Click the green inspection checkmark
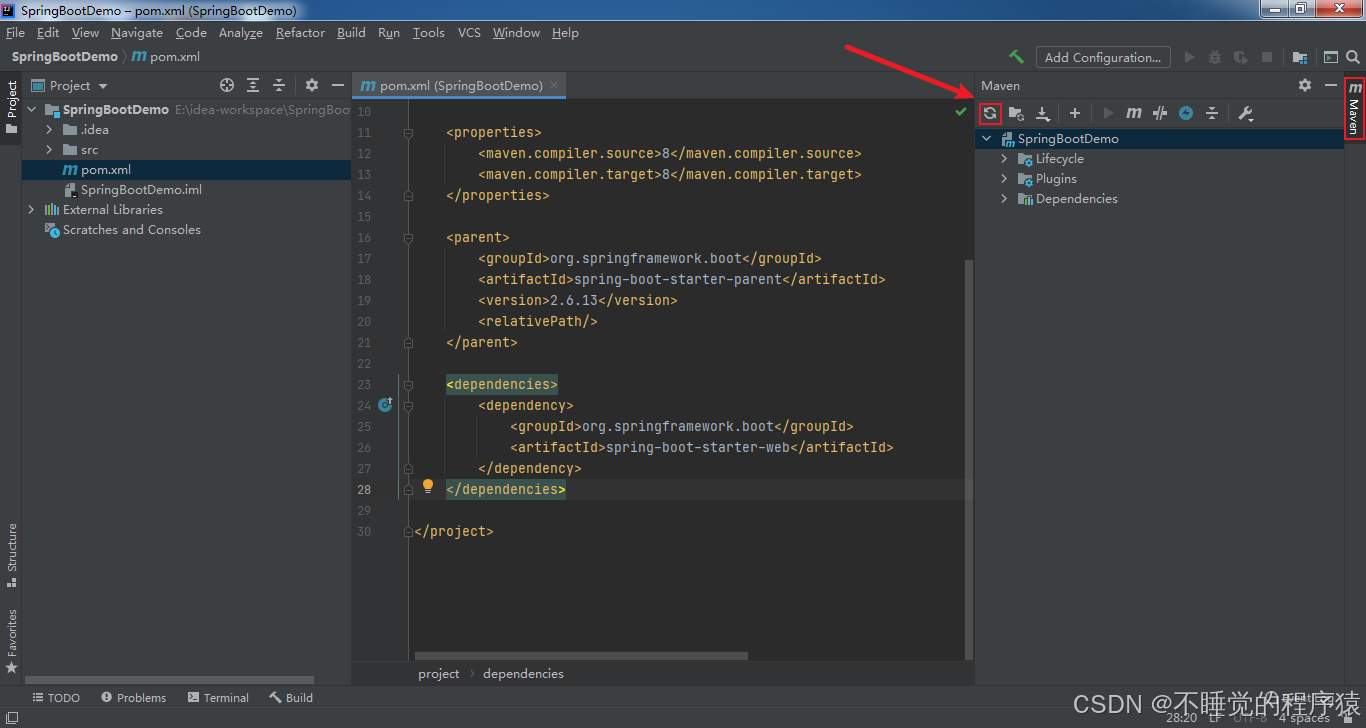The width and height of the screenshot is (1366, 728). 961,113
